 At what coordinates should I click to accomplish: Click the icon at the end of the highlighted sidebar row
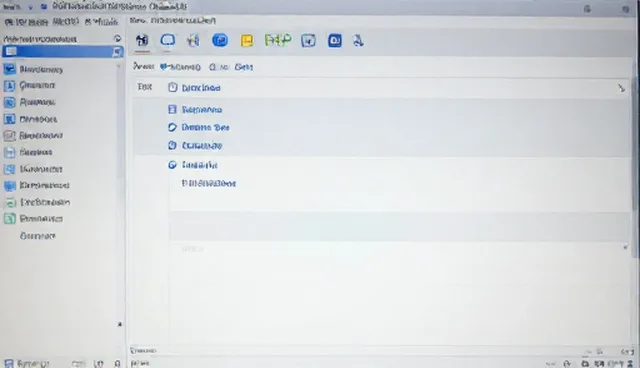tap(118, 51)
